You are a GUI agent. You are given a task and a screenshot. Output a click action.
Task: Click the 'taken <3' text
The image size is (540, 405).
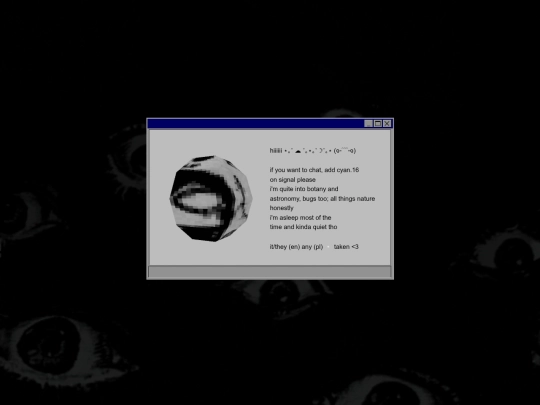pos(346,247)
